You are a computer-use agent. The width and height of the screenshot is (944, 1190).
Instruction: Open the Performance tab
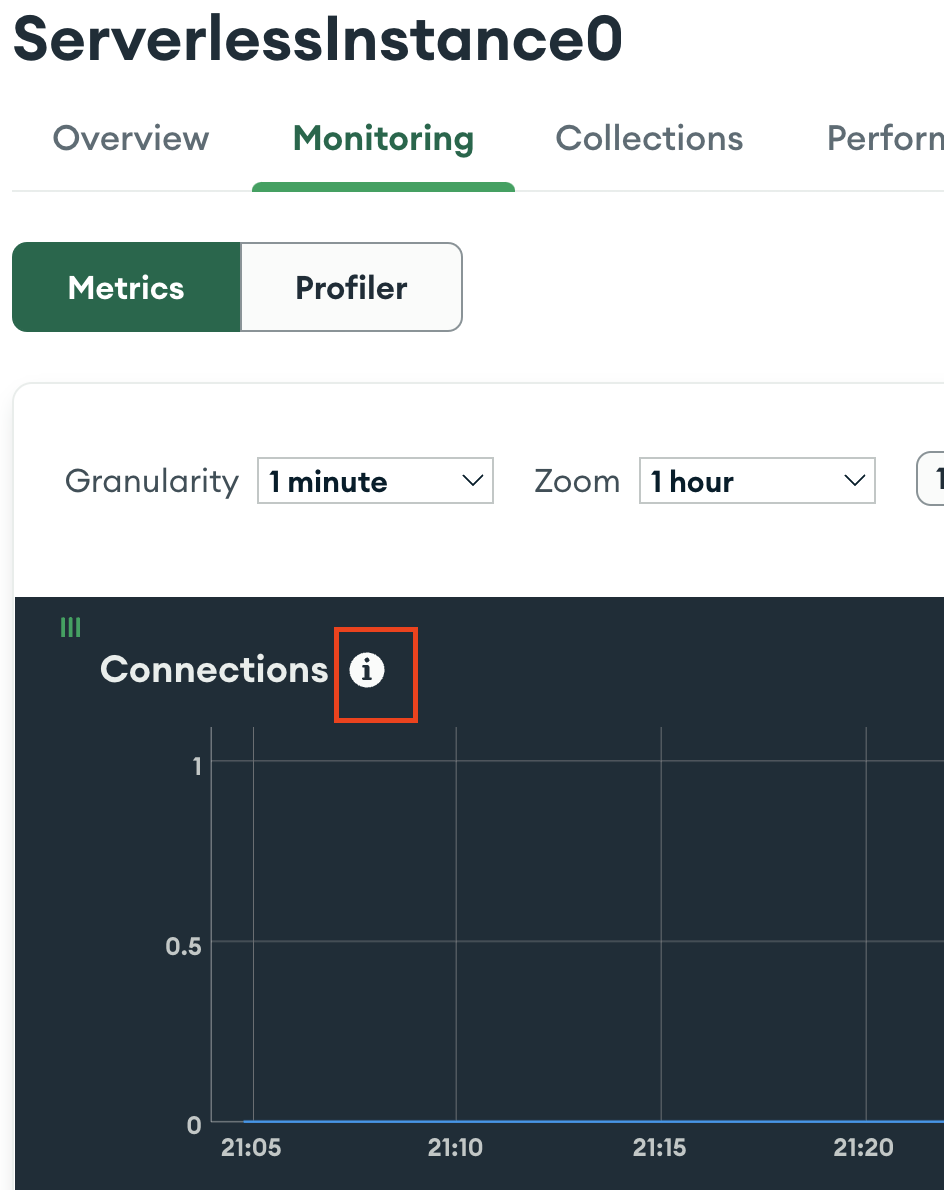point(884,138)
